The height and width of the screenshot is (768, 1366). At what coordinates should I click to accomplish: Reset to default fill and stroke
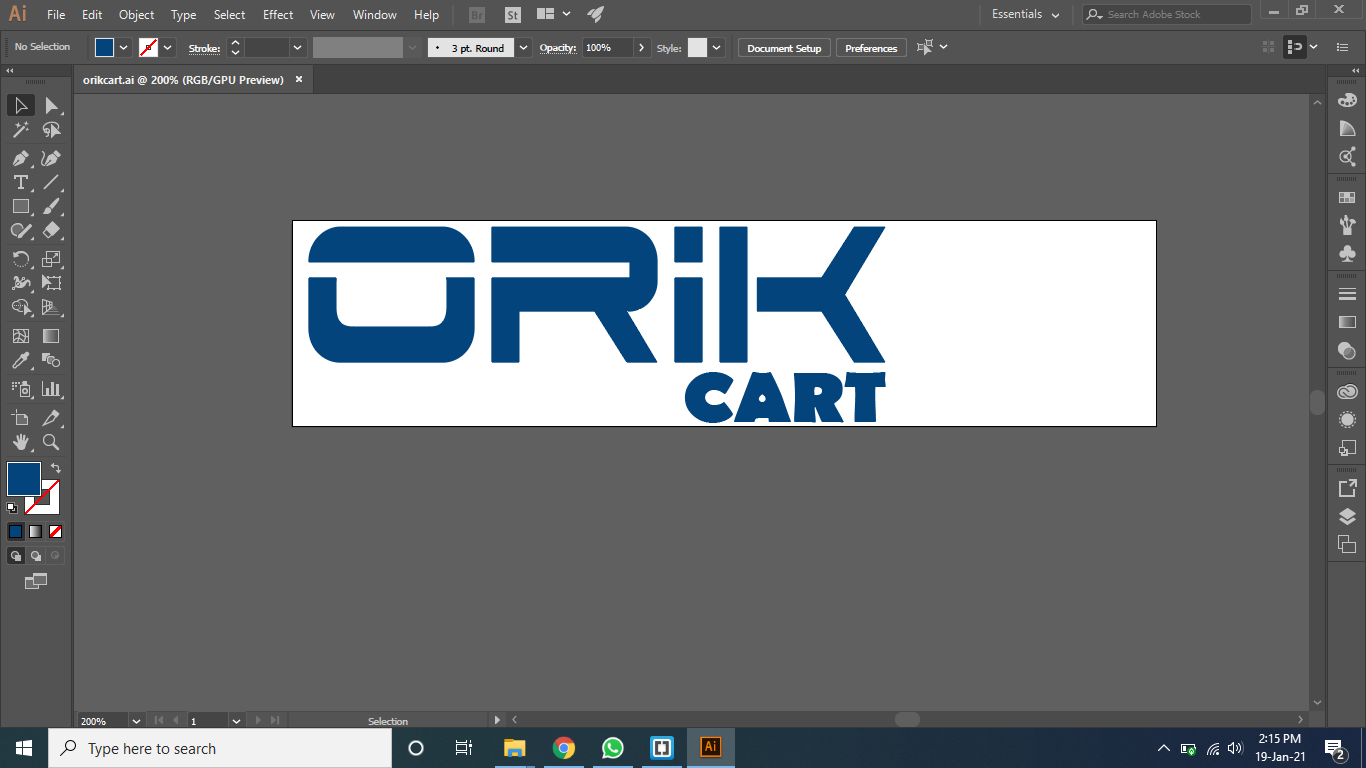(x=12, y=508)
